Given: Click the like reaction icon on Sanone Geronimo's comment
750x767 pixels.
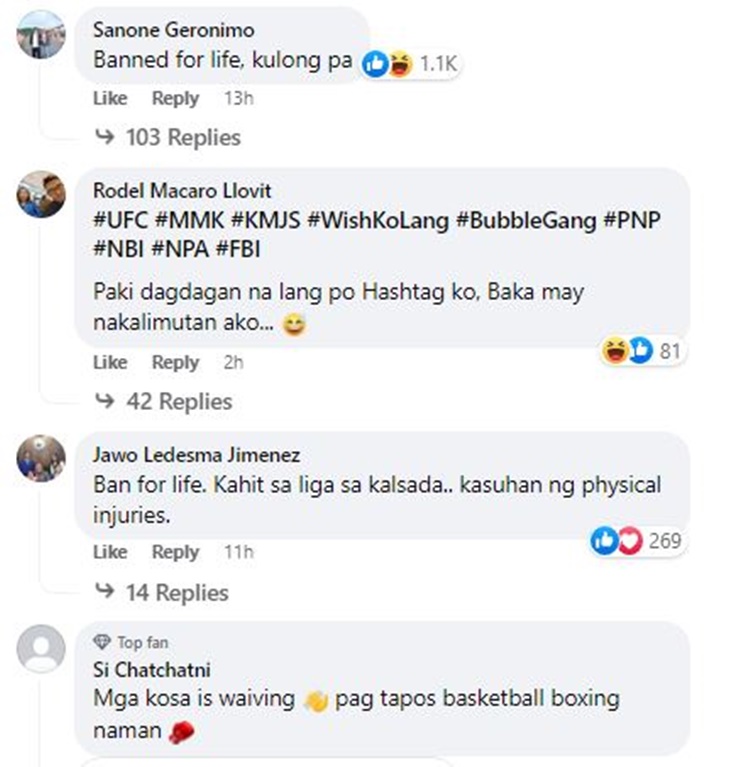Looking at the screenshot, I should 375,64.
